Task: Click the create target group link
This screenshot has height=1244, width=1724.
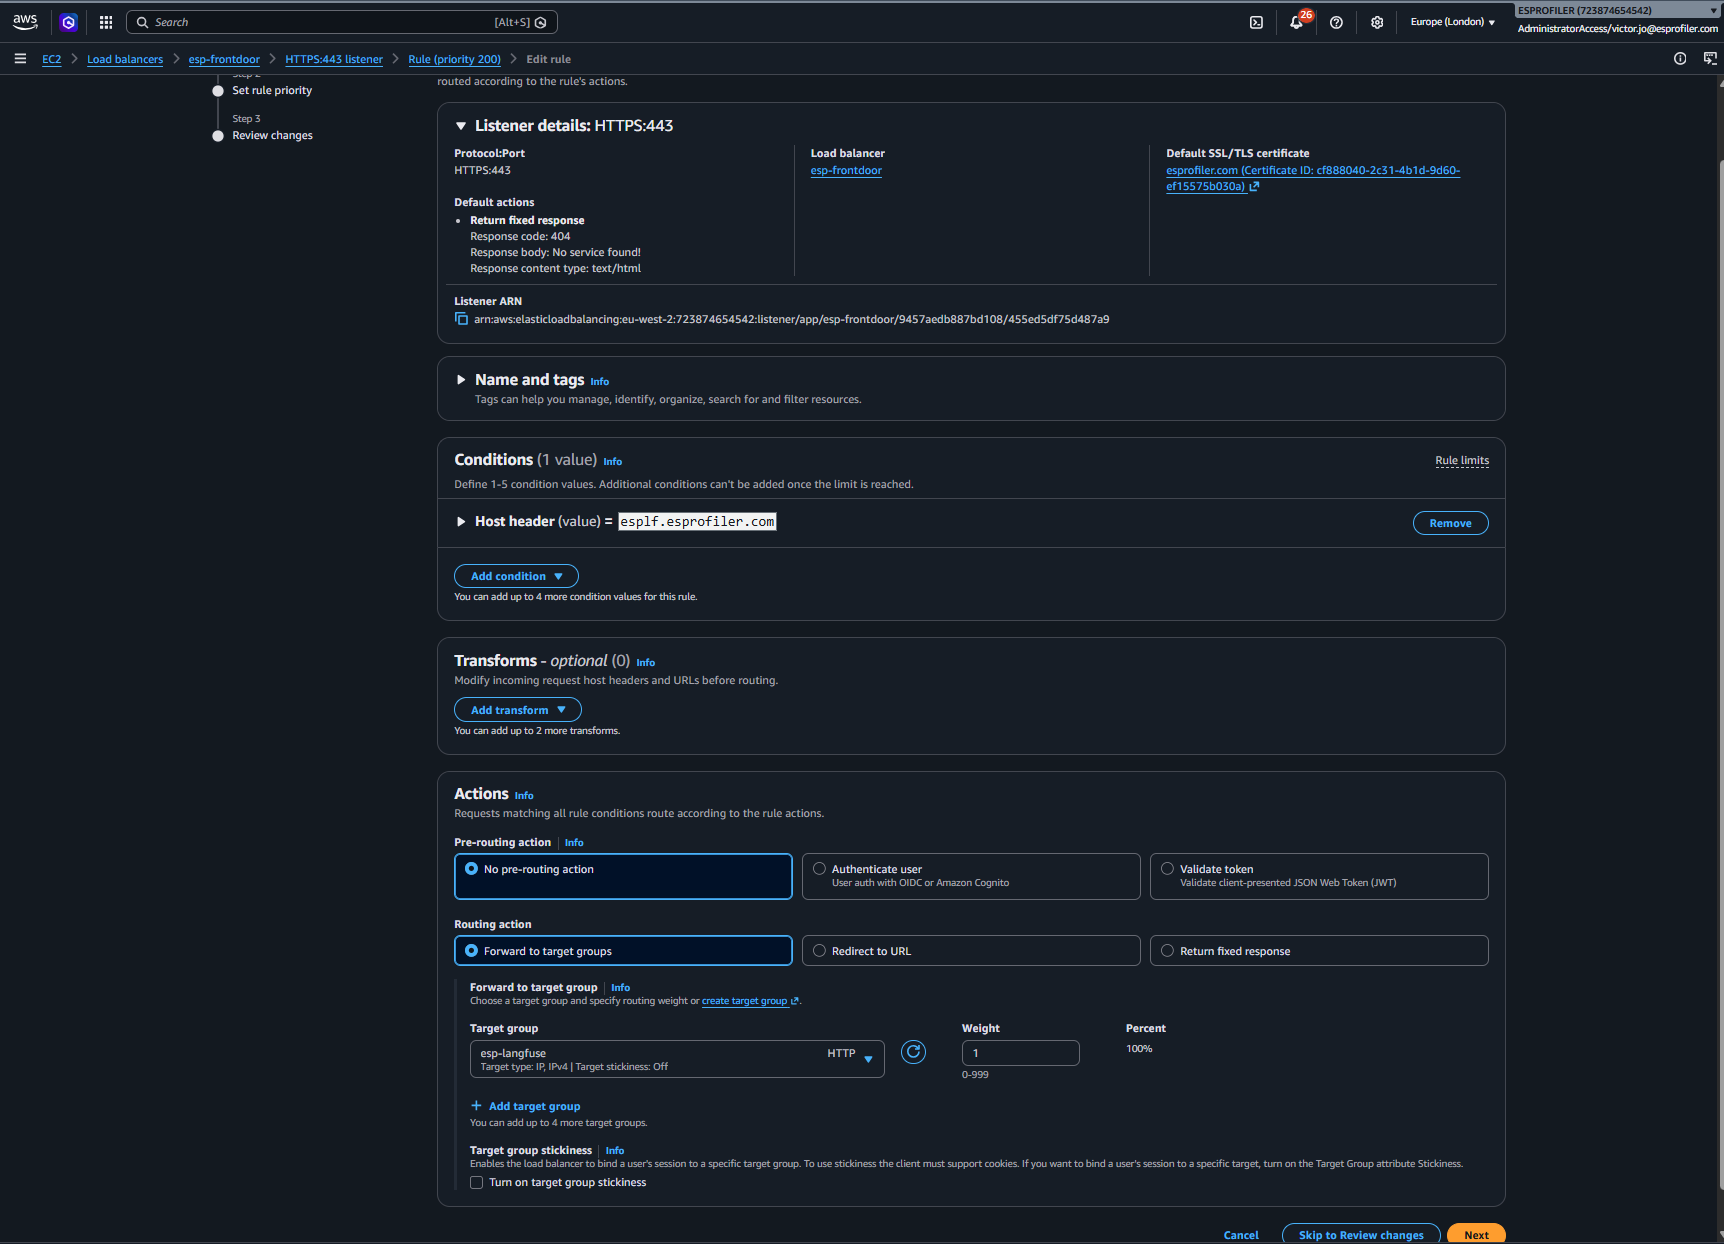Action: coord(745,1001)
